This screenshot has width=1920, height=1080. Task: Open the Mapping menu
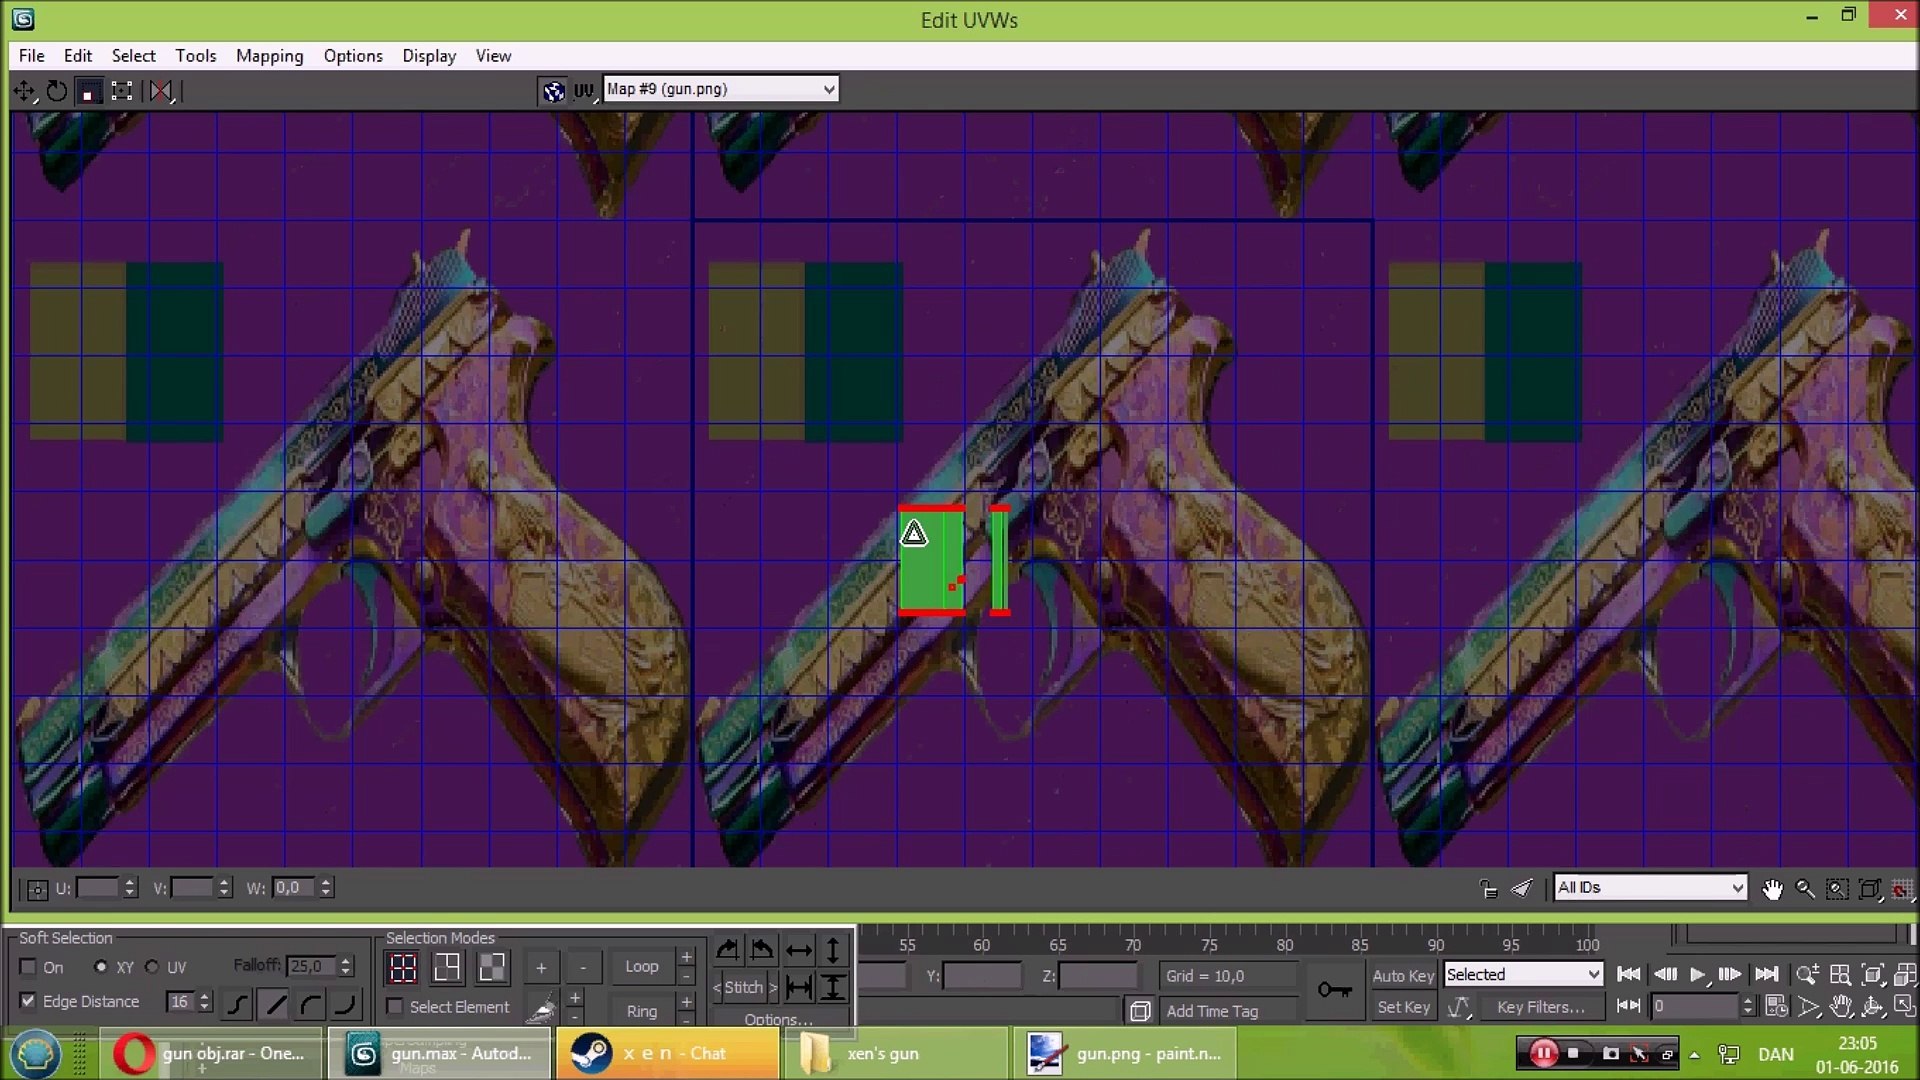(269, 56)
